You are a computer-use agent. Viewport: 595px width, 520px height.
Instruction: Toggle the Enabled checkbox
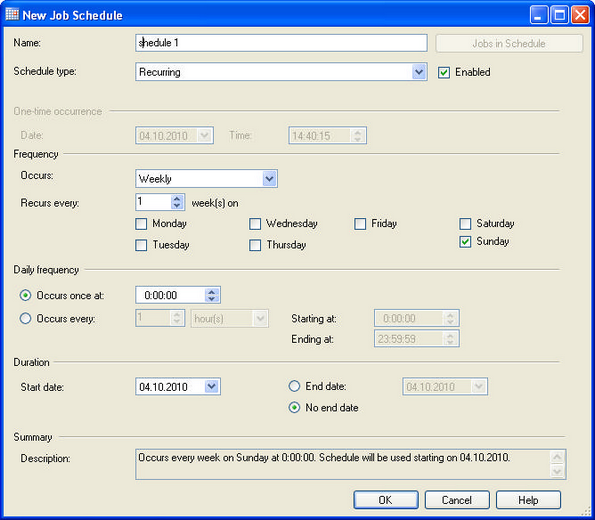click(x=444, y=72)
